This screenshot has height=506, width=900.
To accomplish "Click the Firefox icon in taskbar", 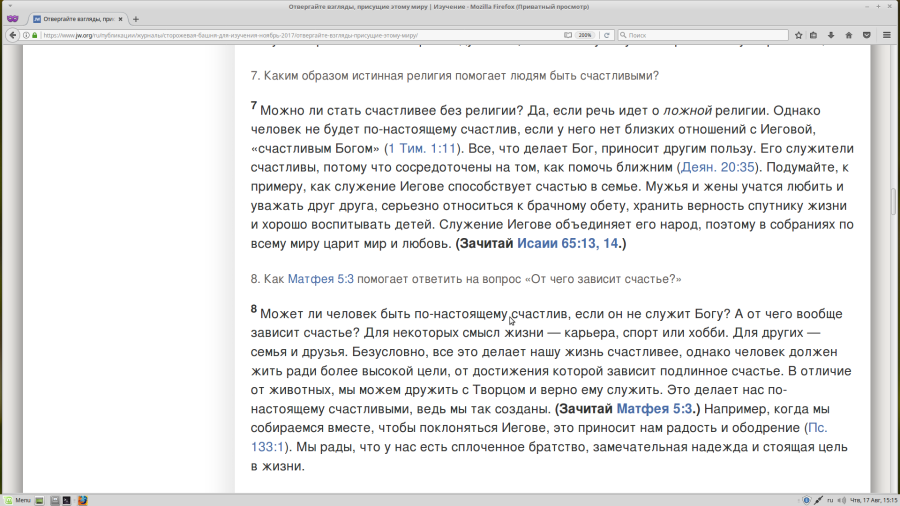I will coord(83,500).
